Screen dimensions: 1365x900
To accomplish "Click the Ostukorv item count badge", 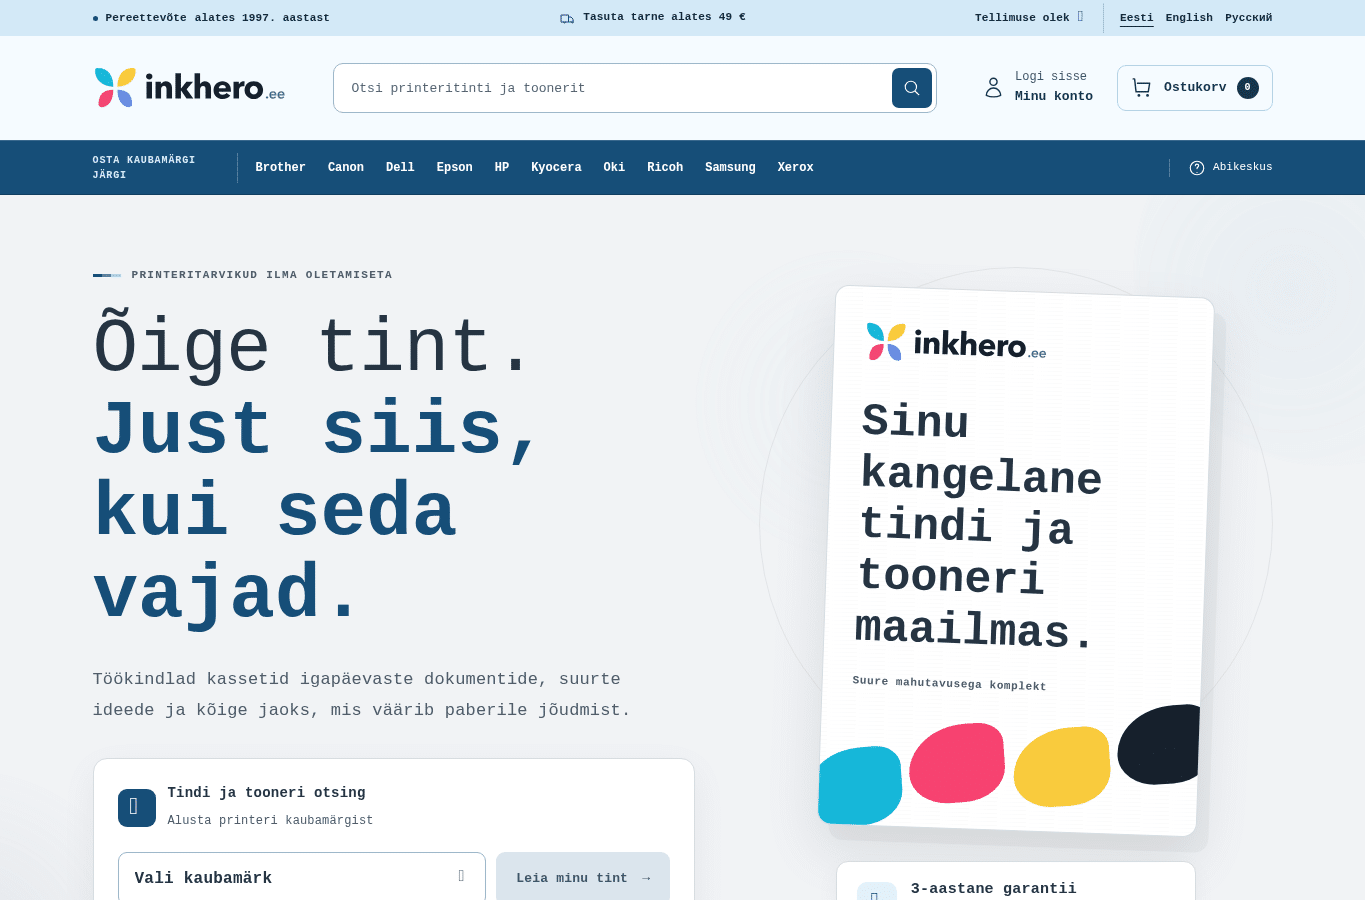I will tap(1248, 88).
